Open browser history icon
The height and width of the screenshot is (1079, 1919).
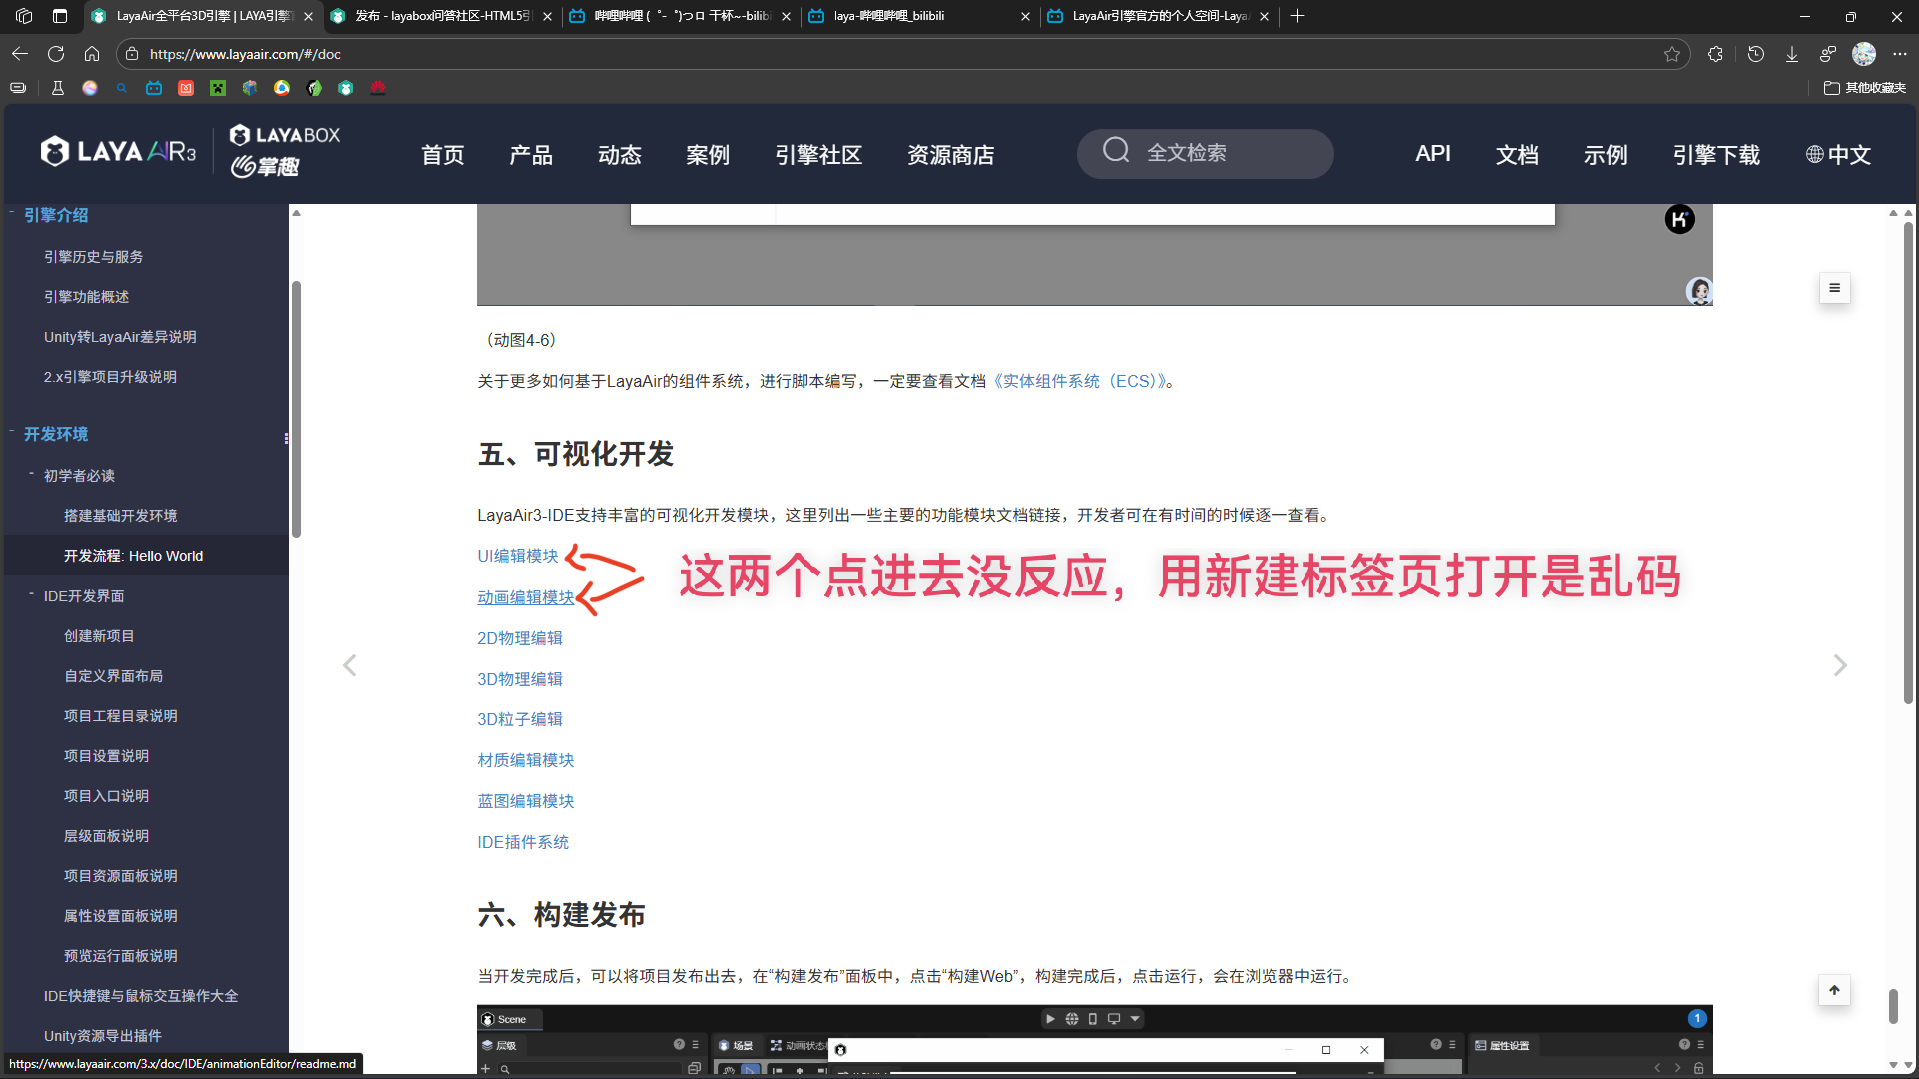[x=1755, y=54]
